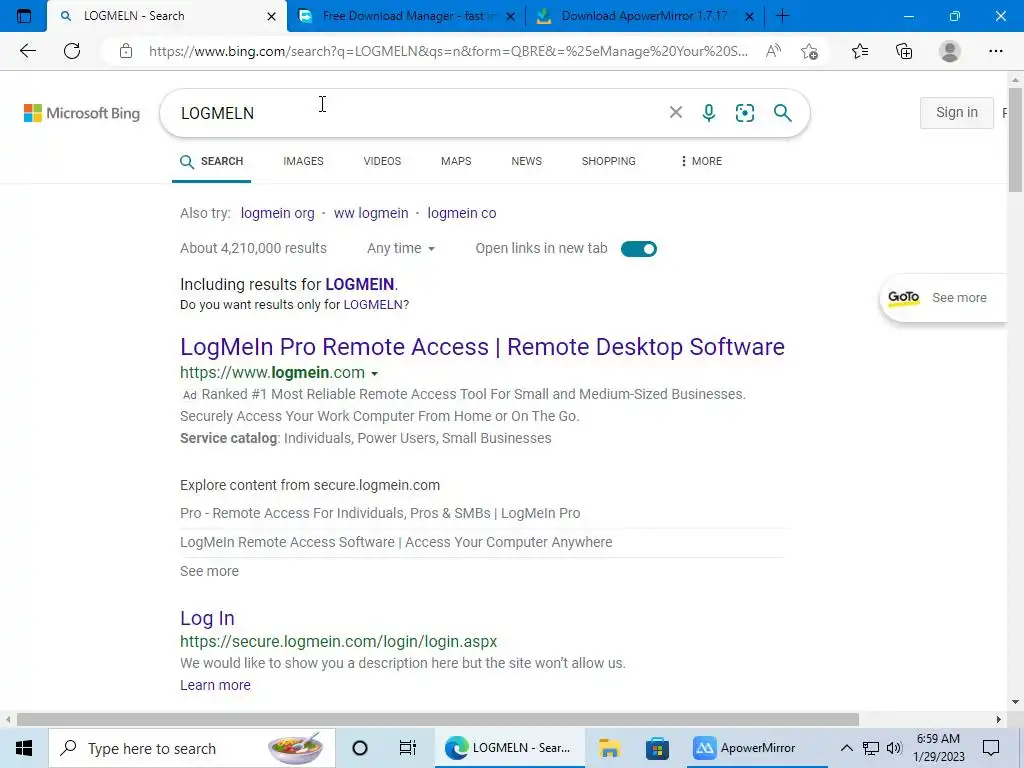Close the Free Download Manager tab
The width and height of the screenshot is (1024, 768).
point(511,16)
